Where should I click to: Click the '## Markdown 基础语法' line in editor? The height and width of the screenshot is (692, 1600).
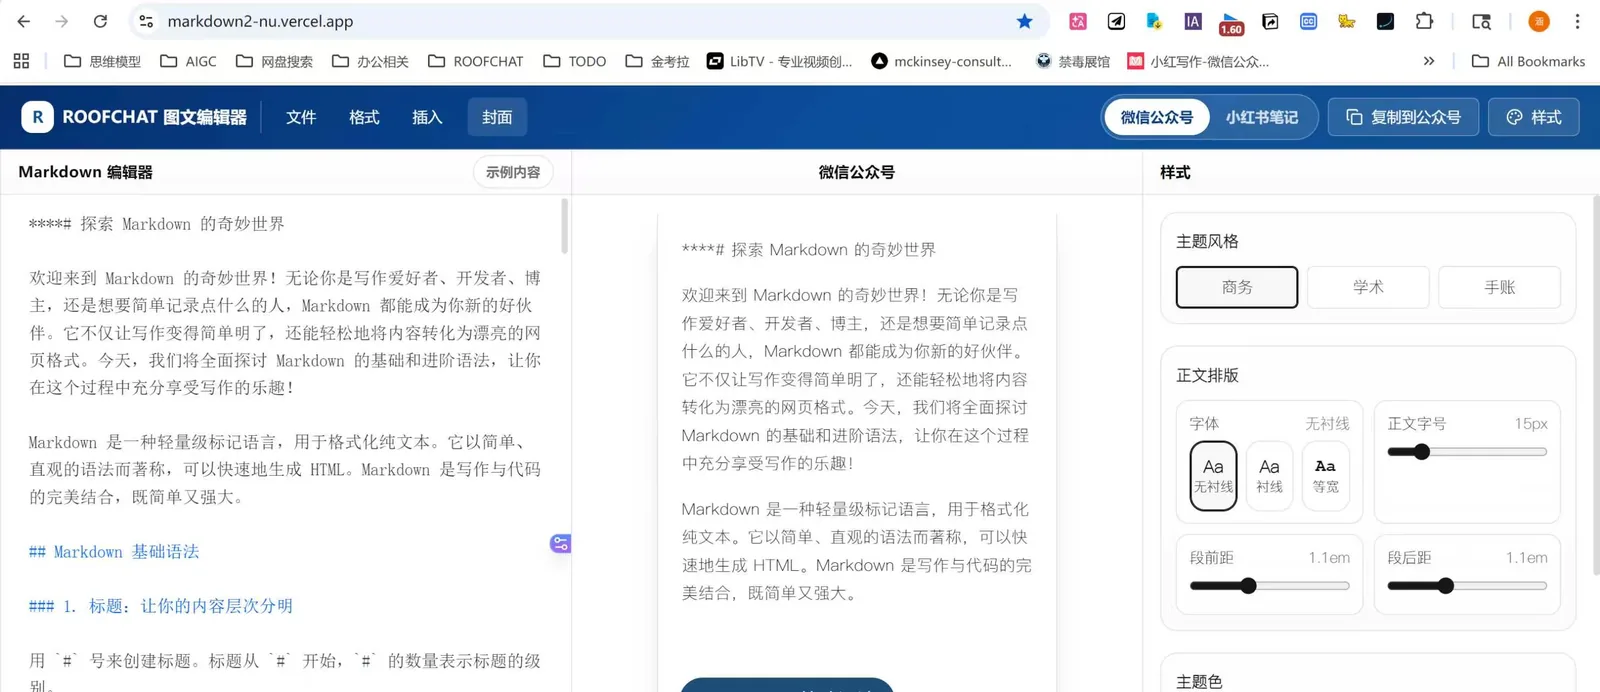114,551
